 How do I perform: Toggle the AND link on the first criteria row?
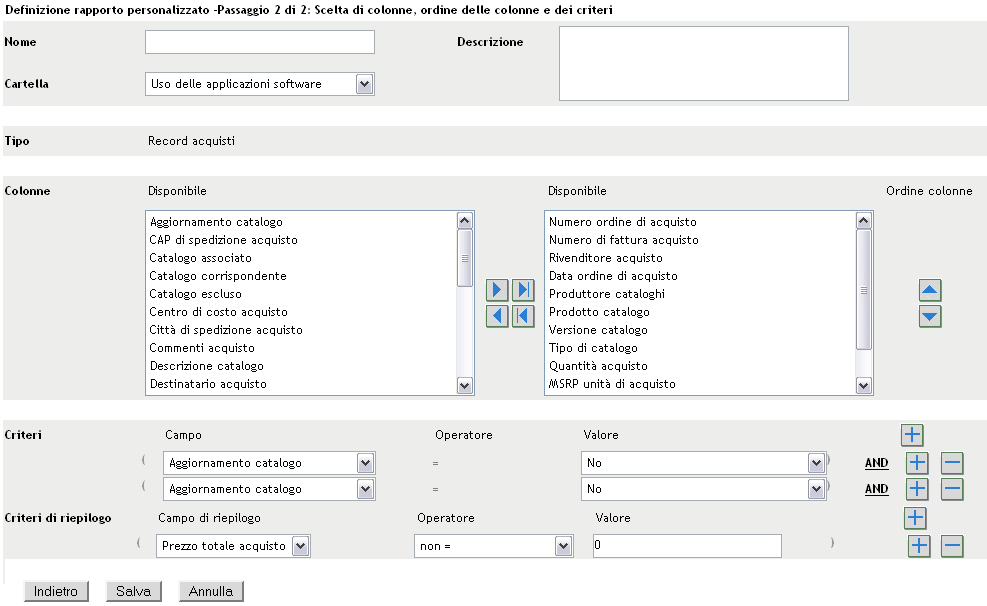coord(876,463)
